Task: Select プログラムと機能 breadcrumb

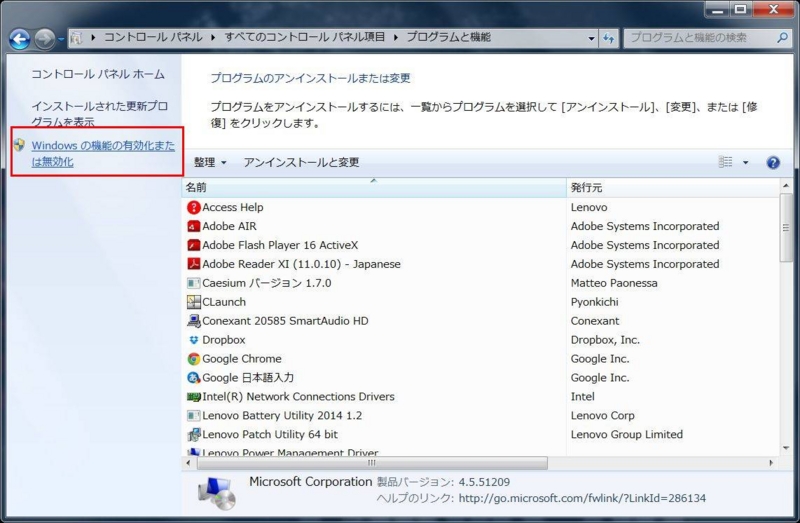Action: 448,37
